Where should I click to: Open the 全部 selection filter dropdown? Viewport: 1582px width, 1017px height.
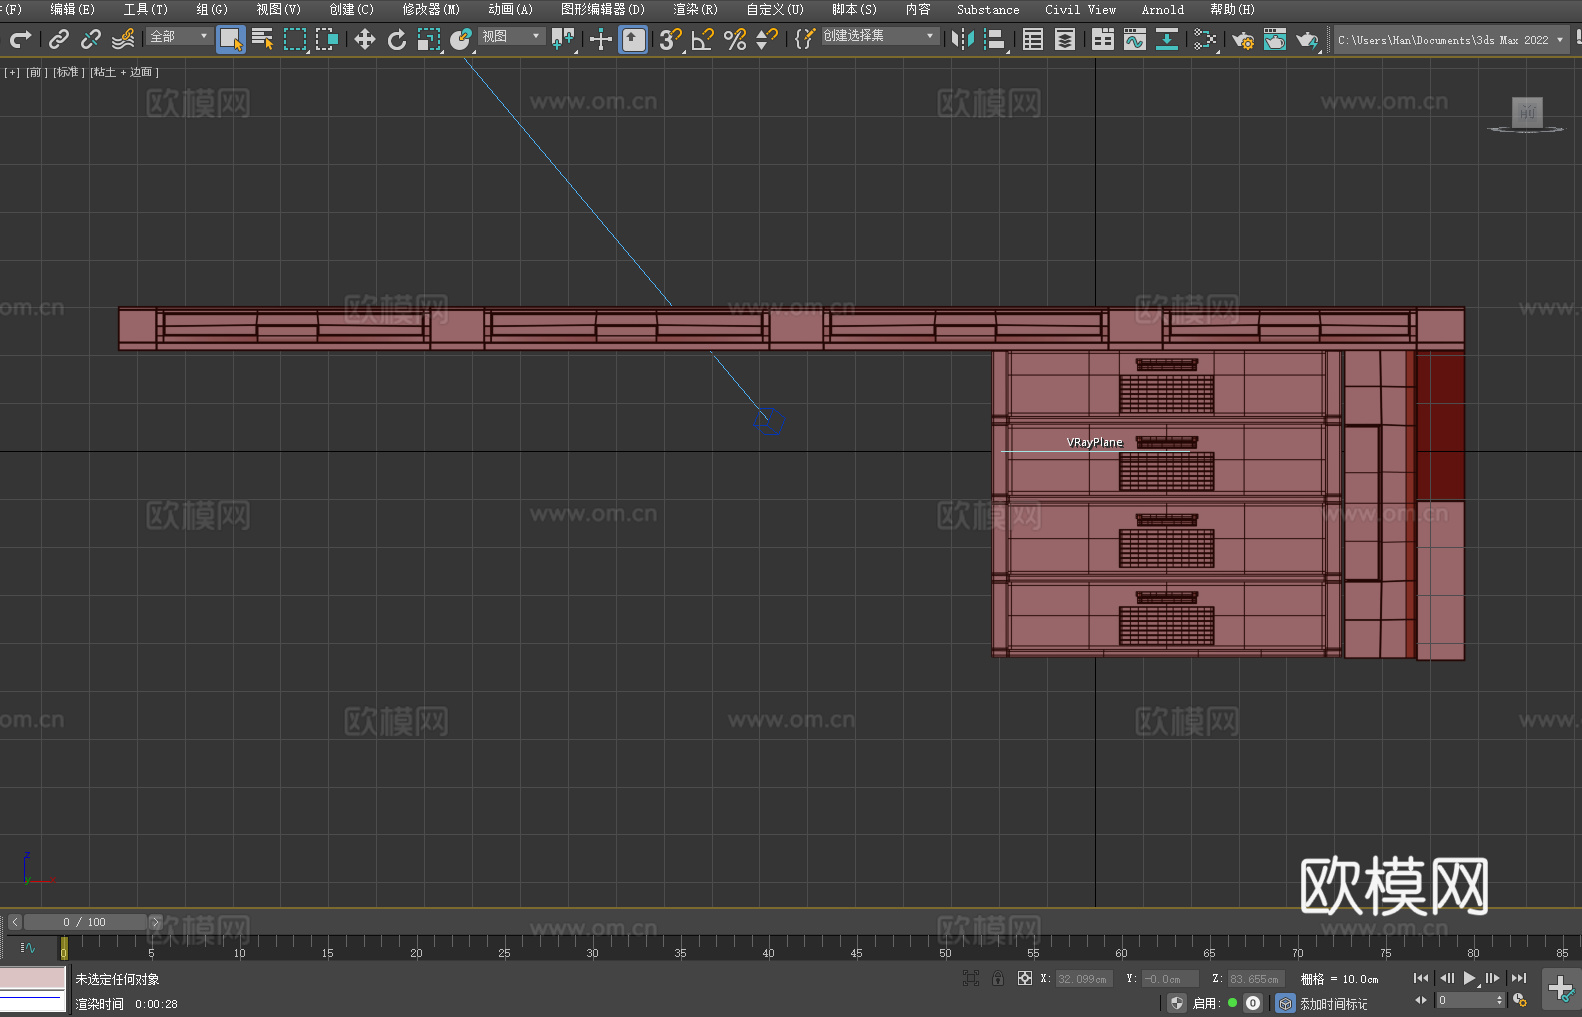click(x=179, y=36)
